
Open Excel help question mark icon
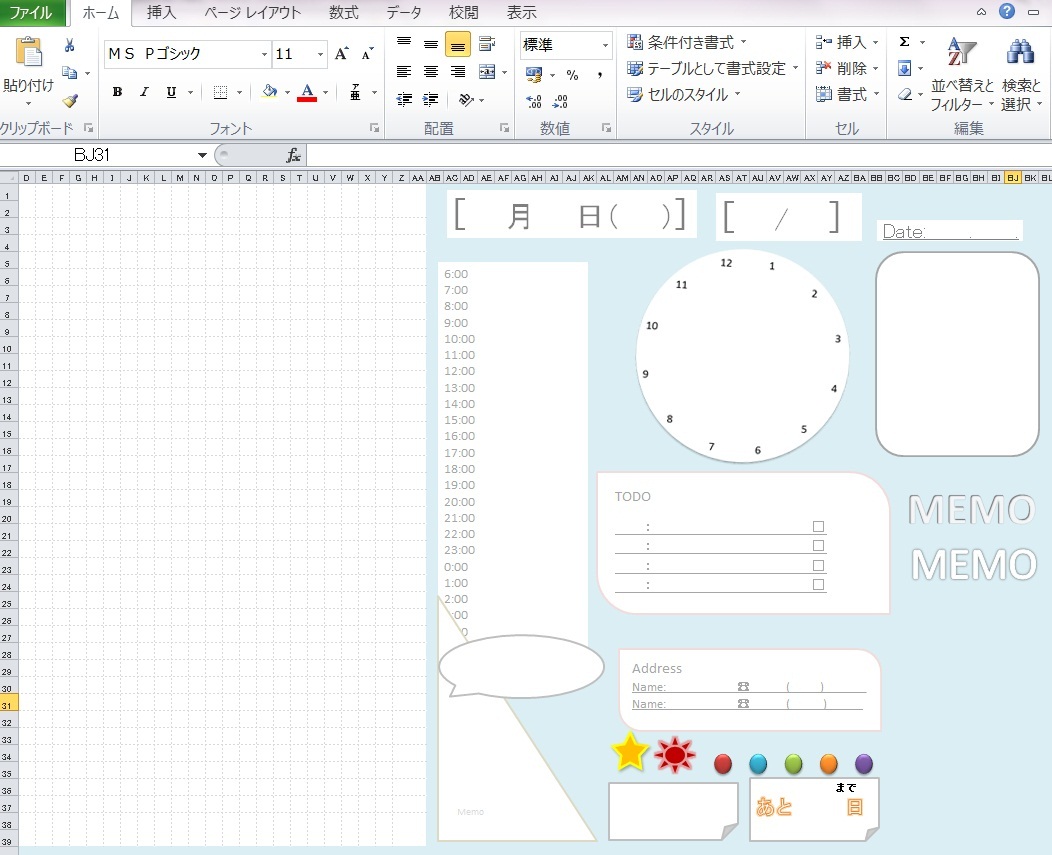pos(1006,12)
